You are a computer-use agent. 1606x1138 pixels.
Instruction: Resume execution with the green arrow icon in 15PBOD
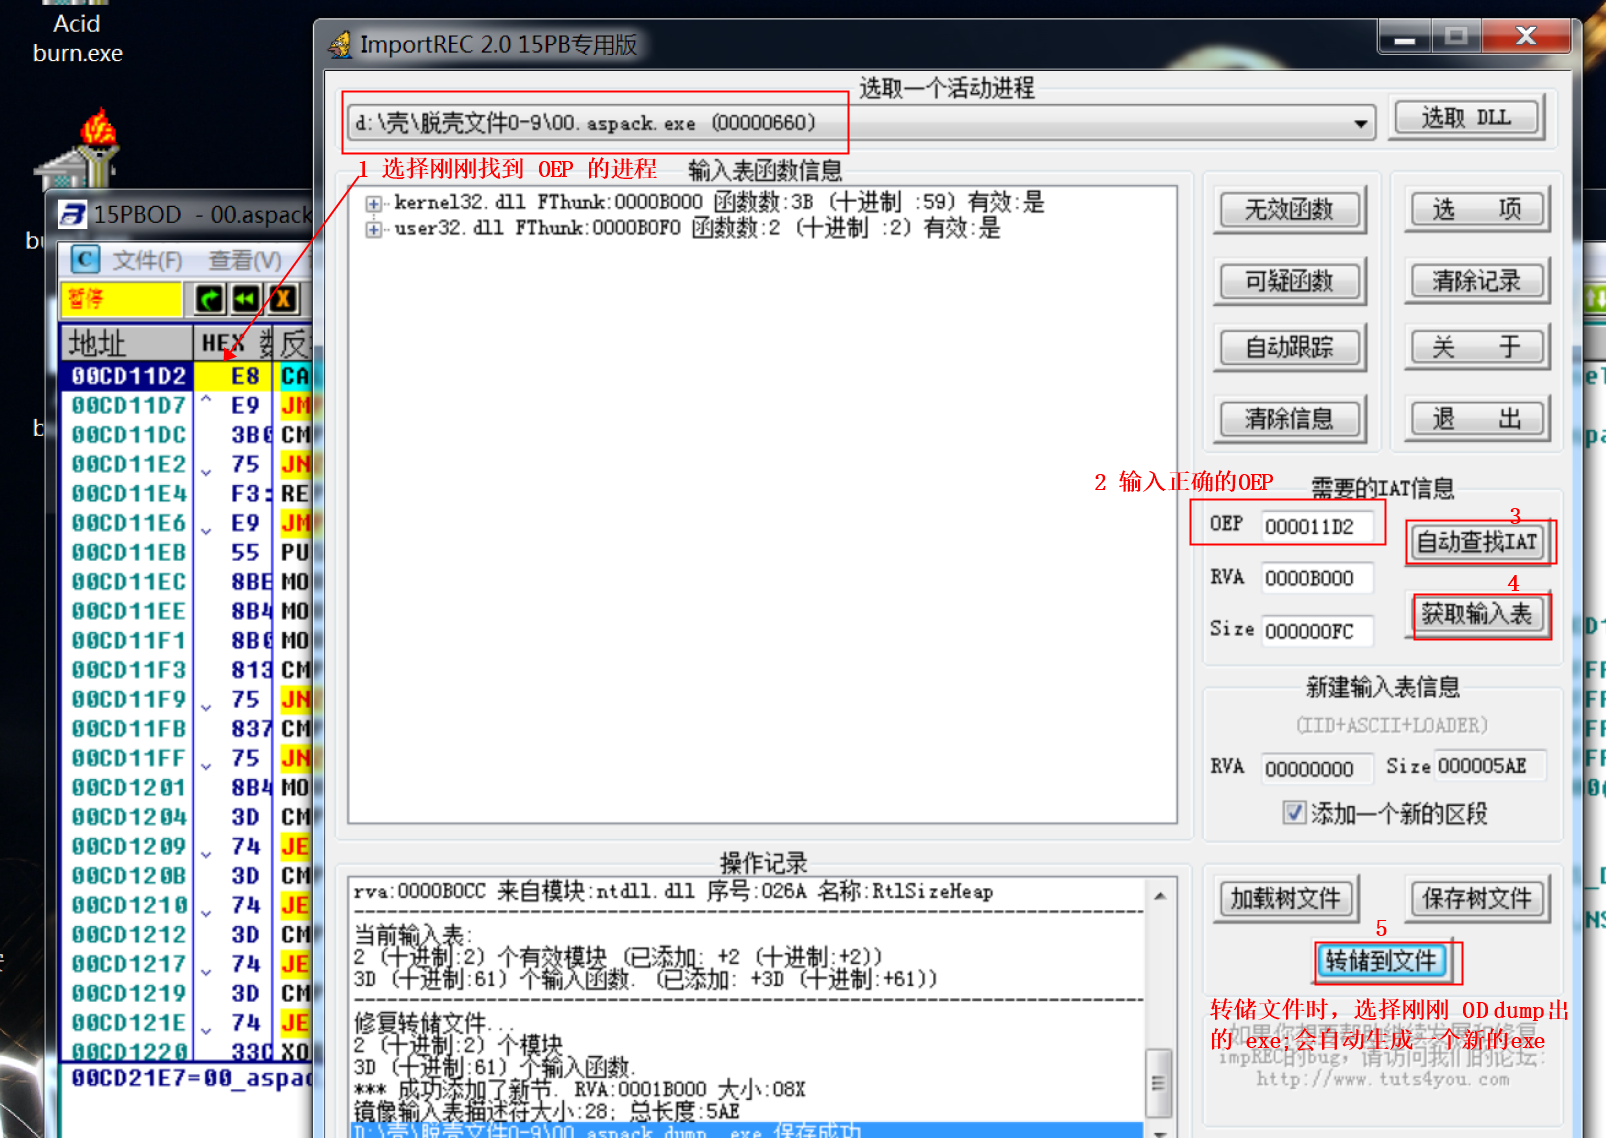coord(208,299)
